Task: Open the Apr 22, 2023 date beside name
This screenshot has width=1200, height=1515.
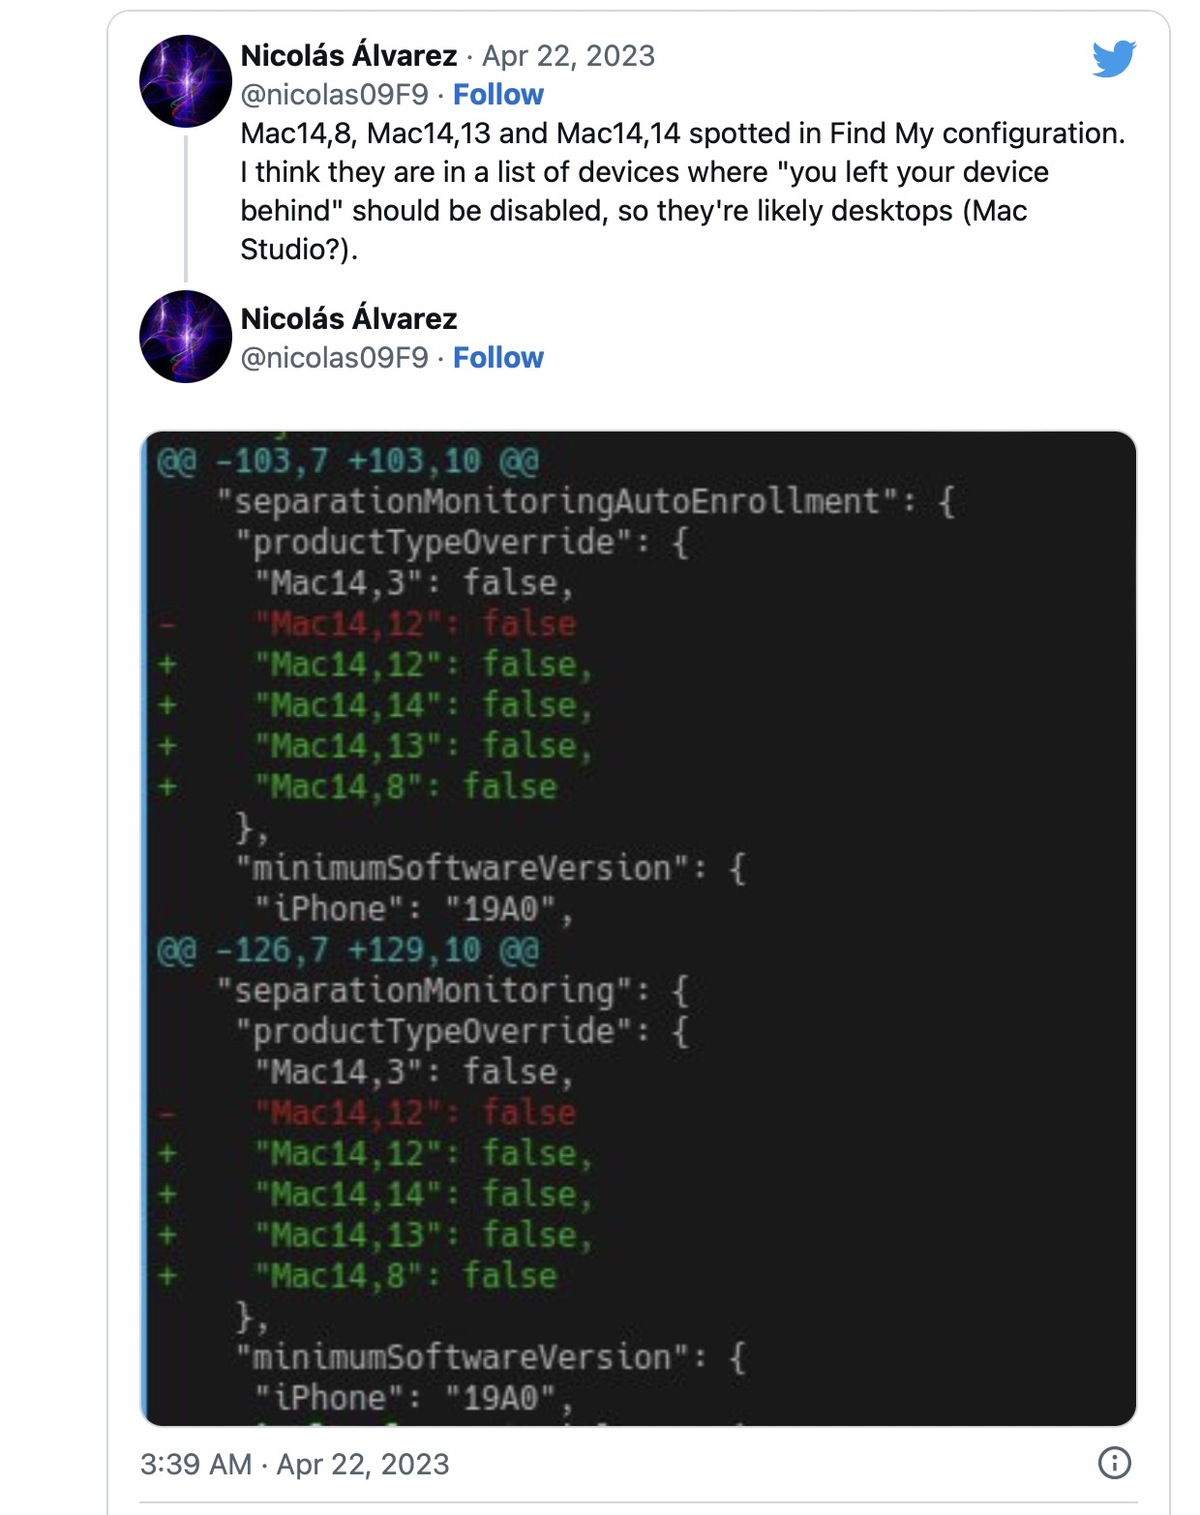Action: click(568, 55)
